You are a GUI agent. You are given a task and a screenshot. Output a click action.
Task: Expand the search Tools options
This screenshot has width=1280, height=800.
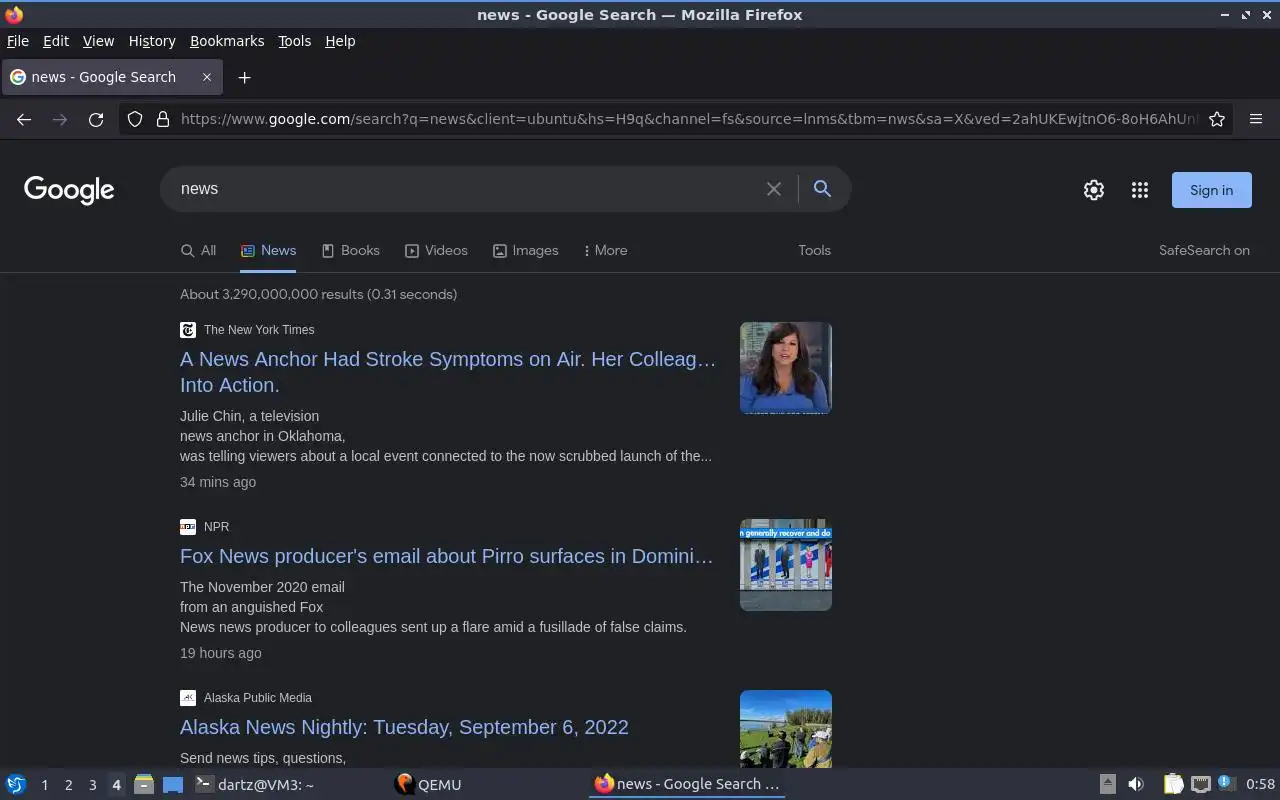point(814,251)
